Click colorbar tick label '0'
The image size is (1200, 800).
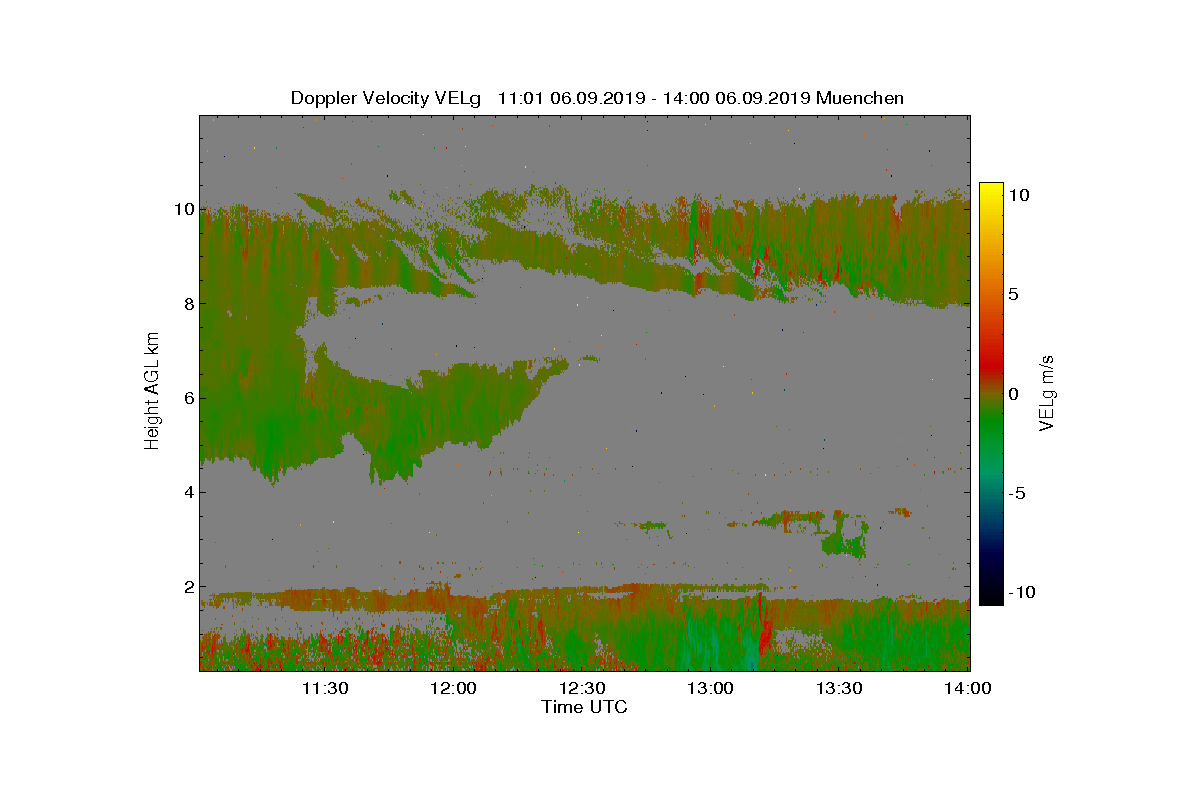pyautogui.click(x=1012, y=393)
